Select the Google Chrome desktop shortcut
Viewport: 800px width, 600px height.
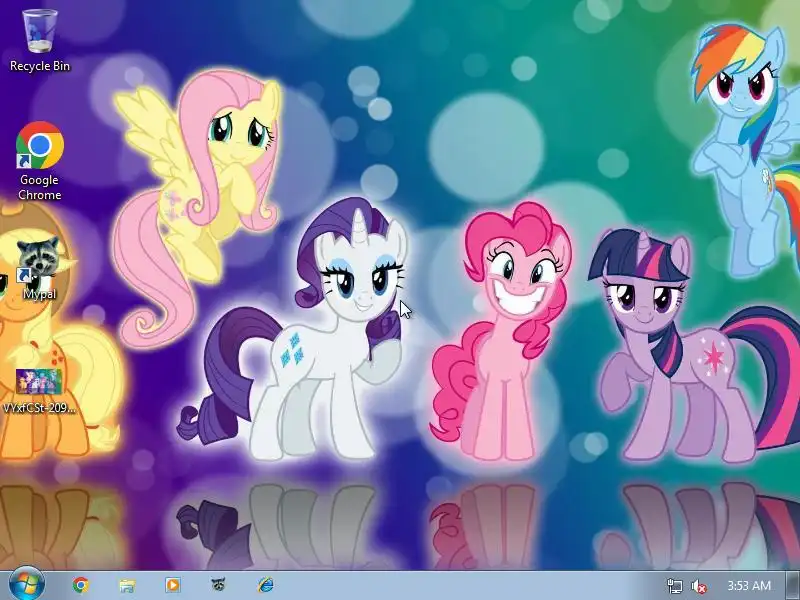point(40,161)
